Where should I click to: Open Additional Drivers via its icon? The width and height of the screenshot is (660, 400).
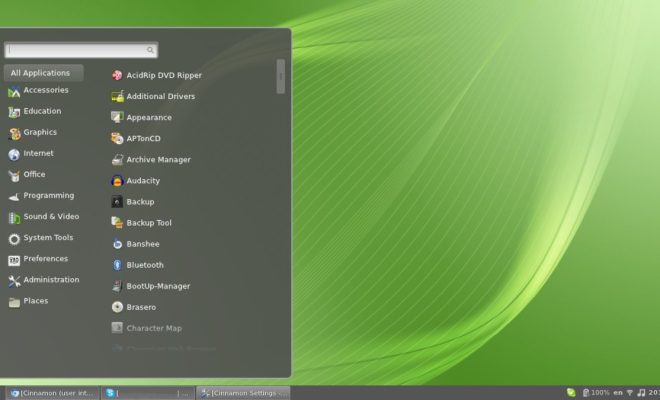click(x=117, y=96)
